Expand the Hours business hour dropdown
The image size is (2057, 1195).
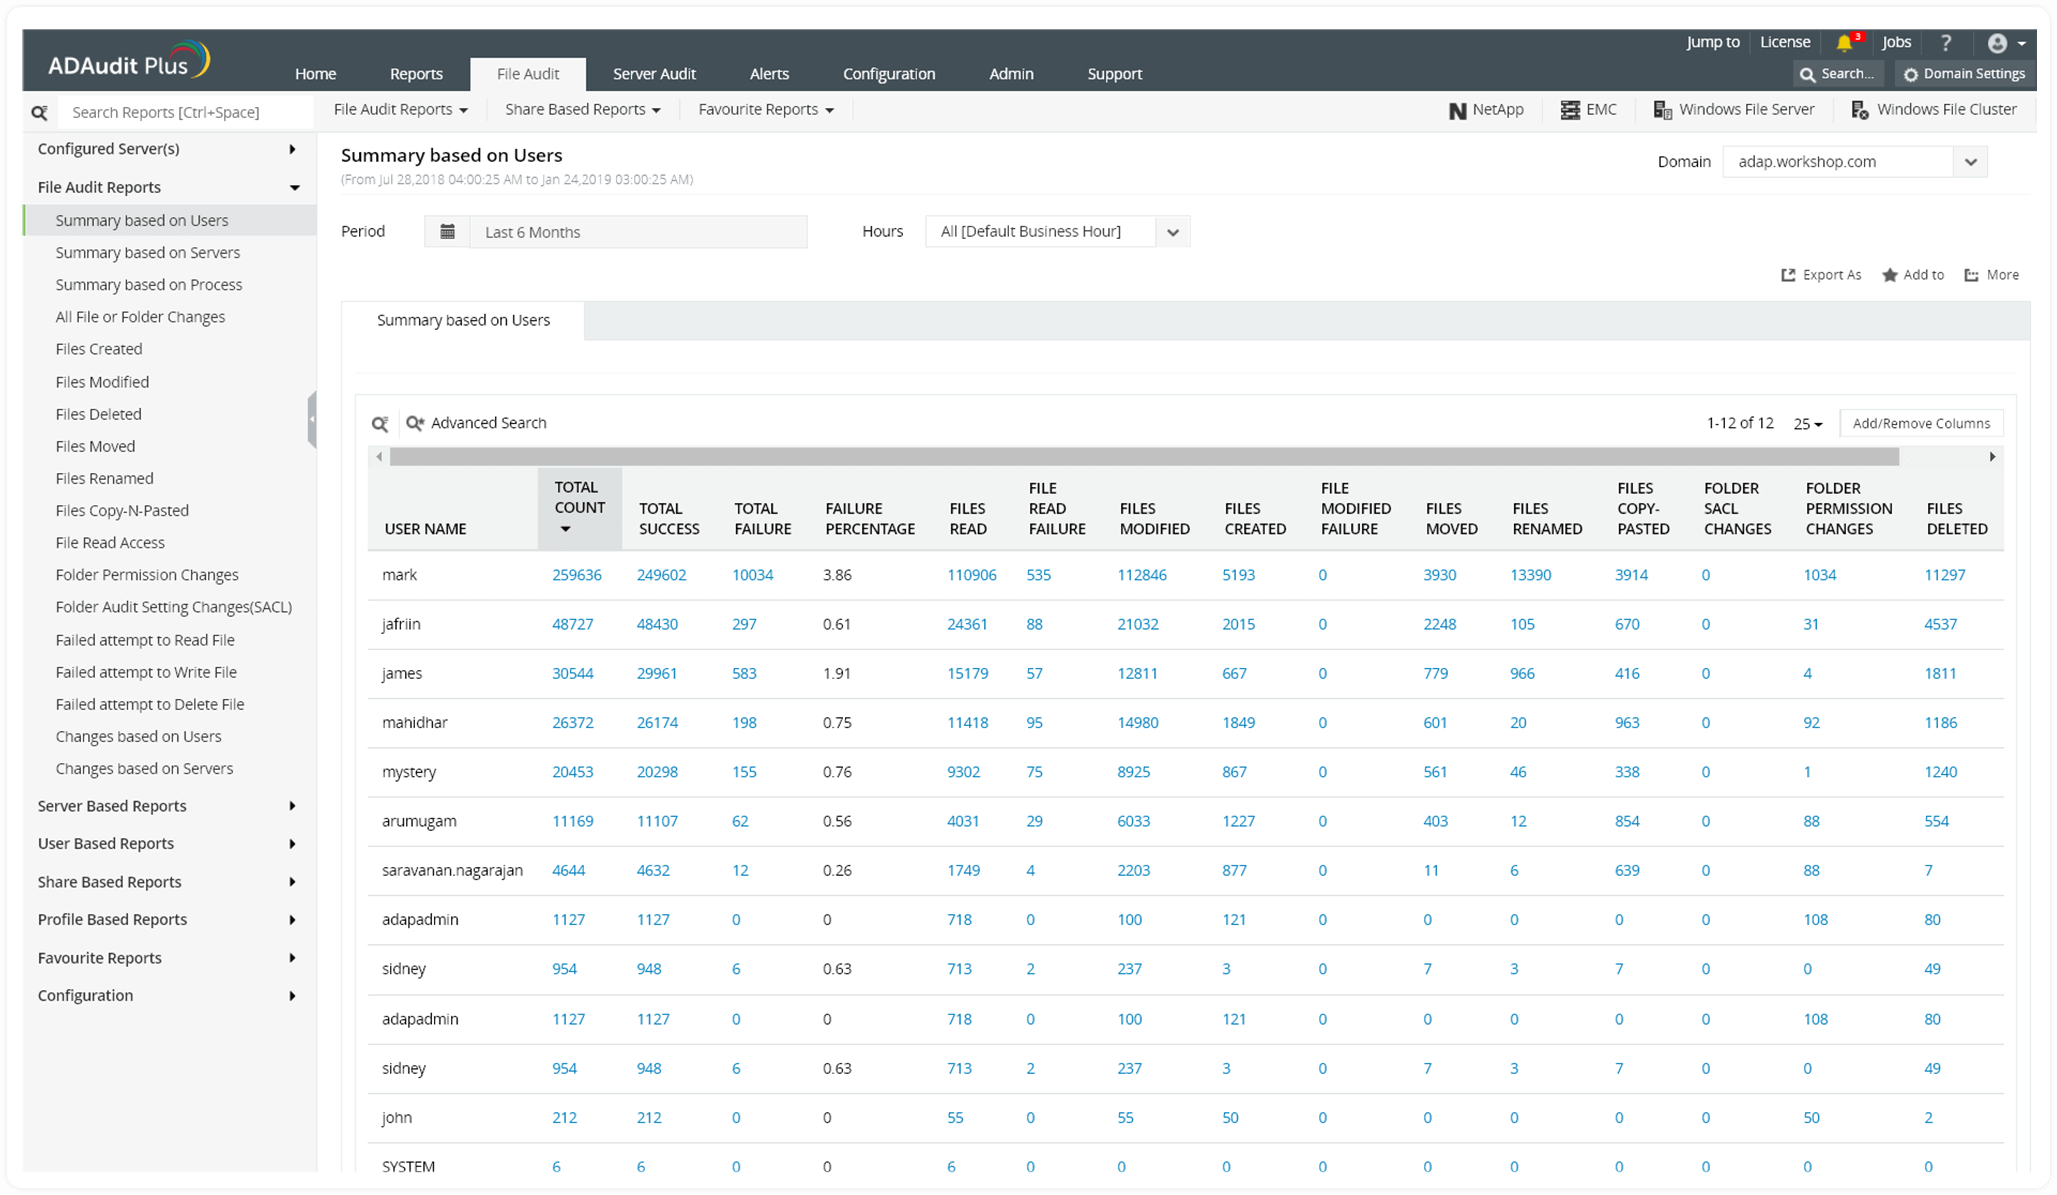[1172, 232]
